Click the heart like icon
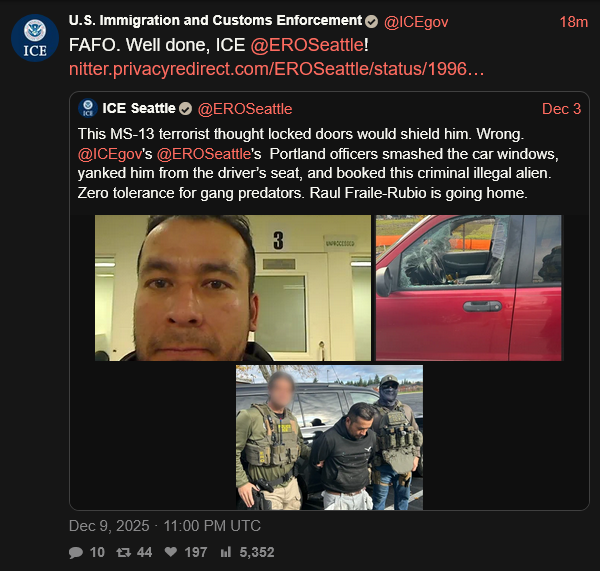 point(171,552)
